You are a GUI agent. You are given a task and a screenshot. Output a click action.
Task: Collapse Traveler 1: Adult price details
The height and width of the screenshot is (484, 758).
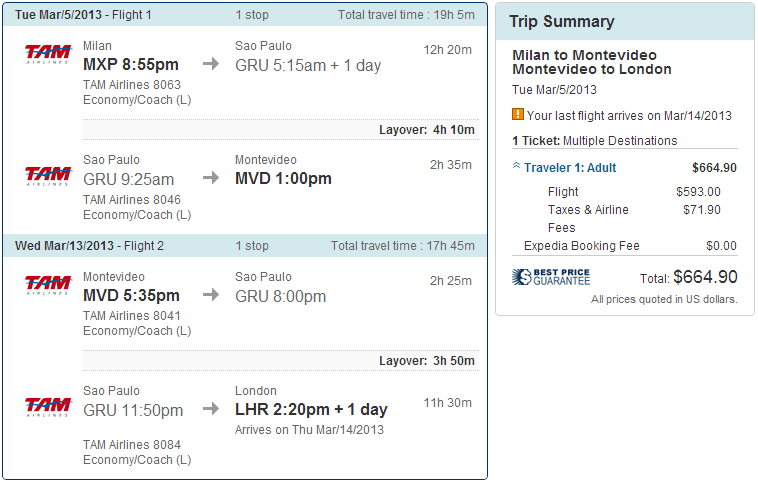tap(517, 167)
